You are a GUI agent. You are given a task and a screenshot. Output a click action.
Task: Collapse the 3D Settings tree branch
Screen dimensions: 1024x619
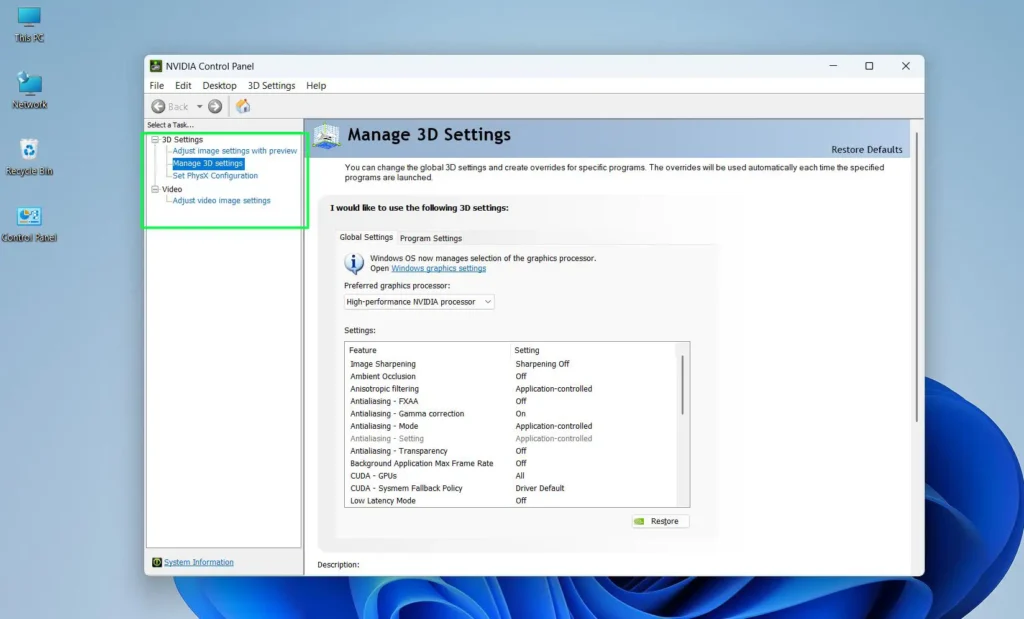point(155,139)
